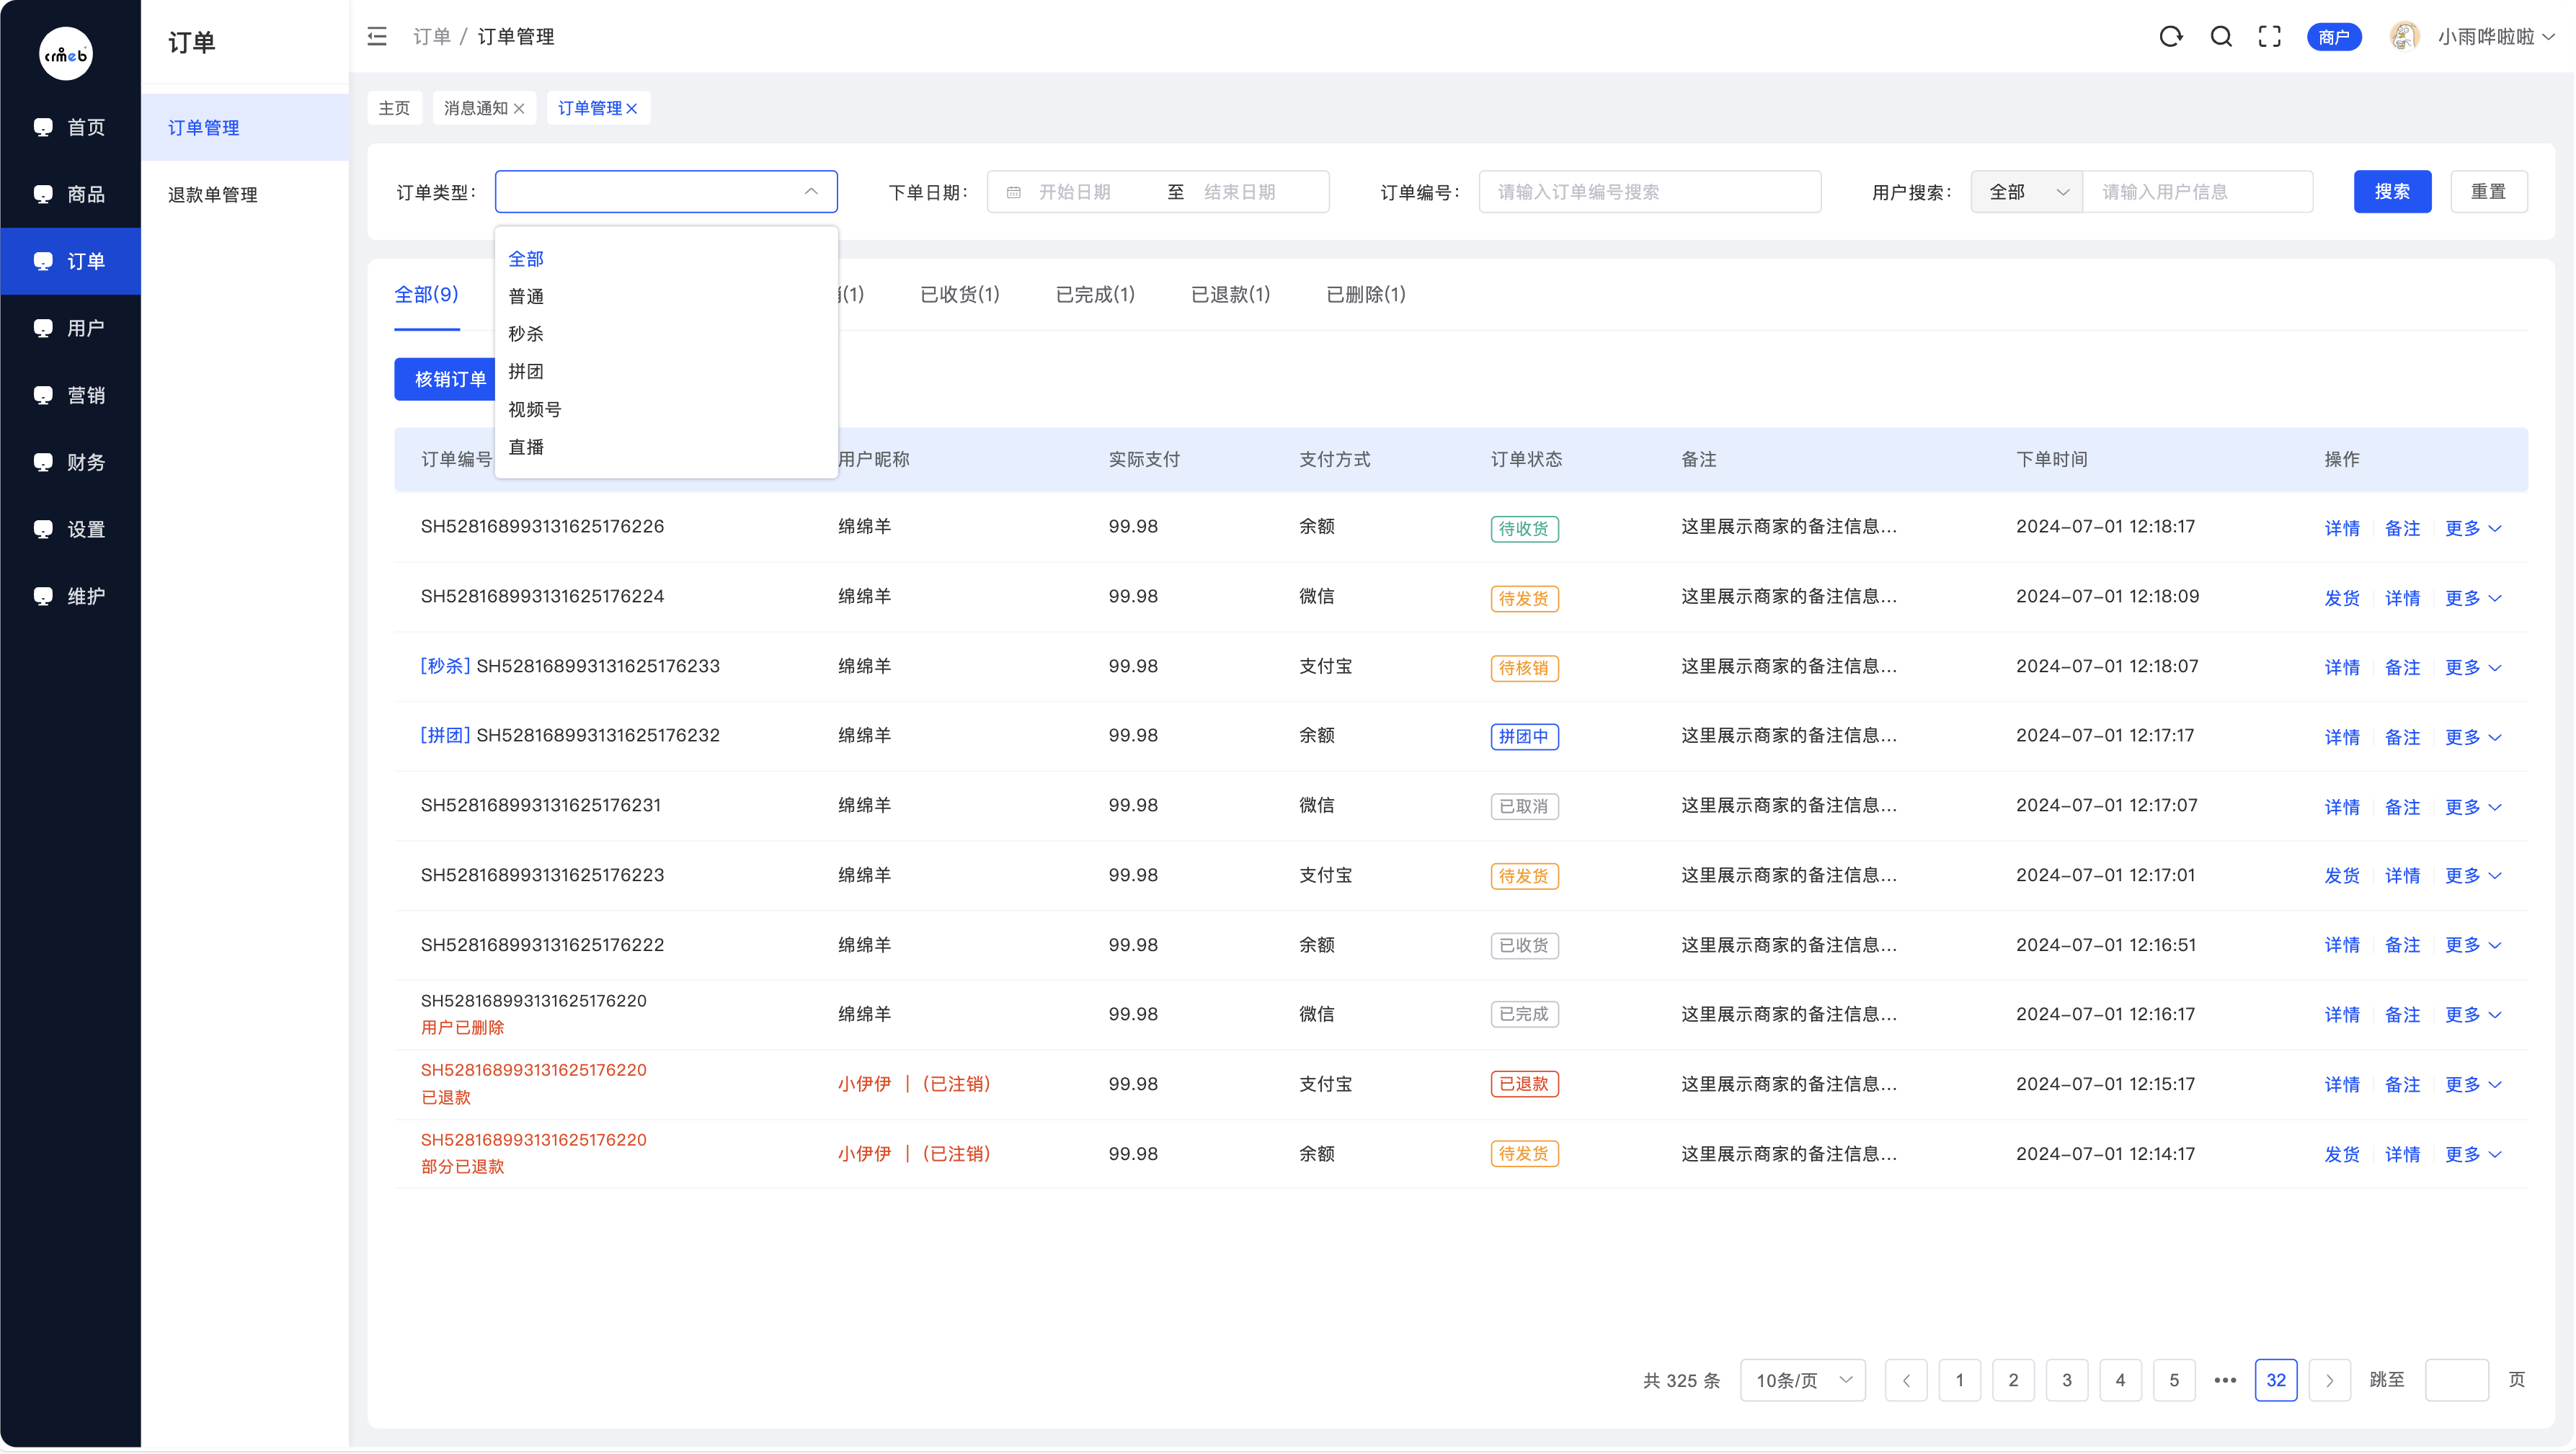
Task: Expand the 10条/页 page size dropdown
Action: [x=1802, y=1380]
